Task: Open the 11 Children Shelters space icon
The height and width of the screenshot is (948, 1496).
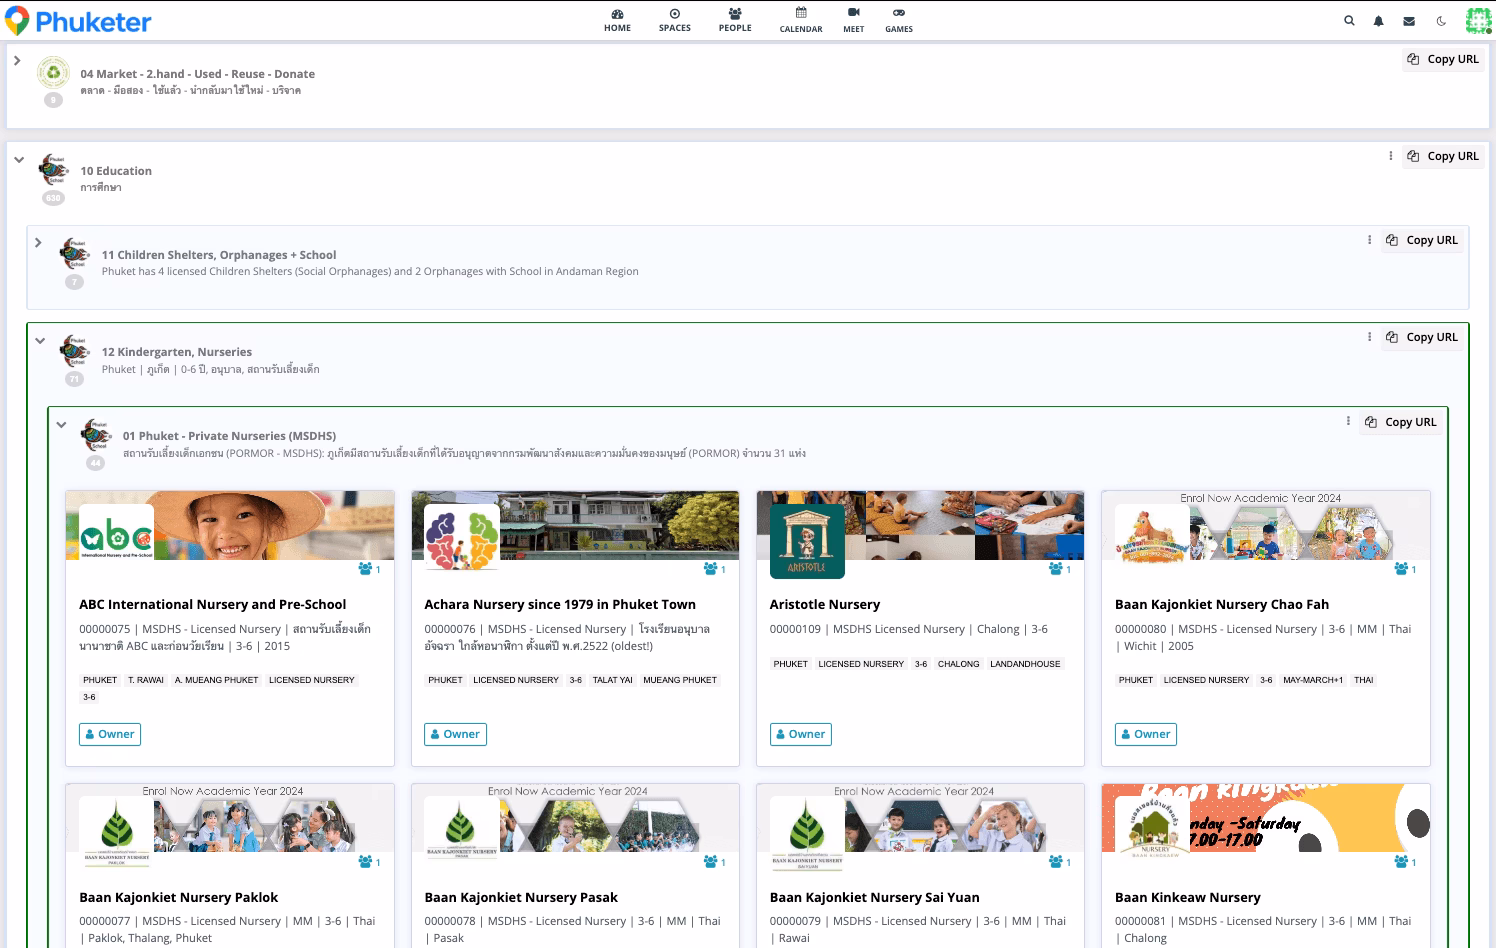Action: (74, 254)
